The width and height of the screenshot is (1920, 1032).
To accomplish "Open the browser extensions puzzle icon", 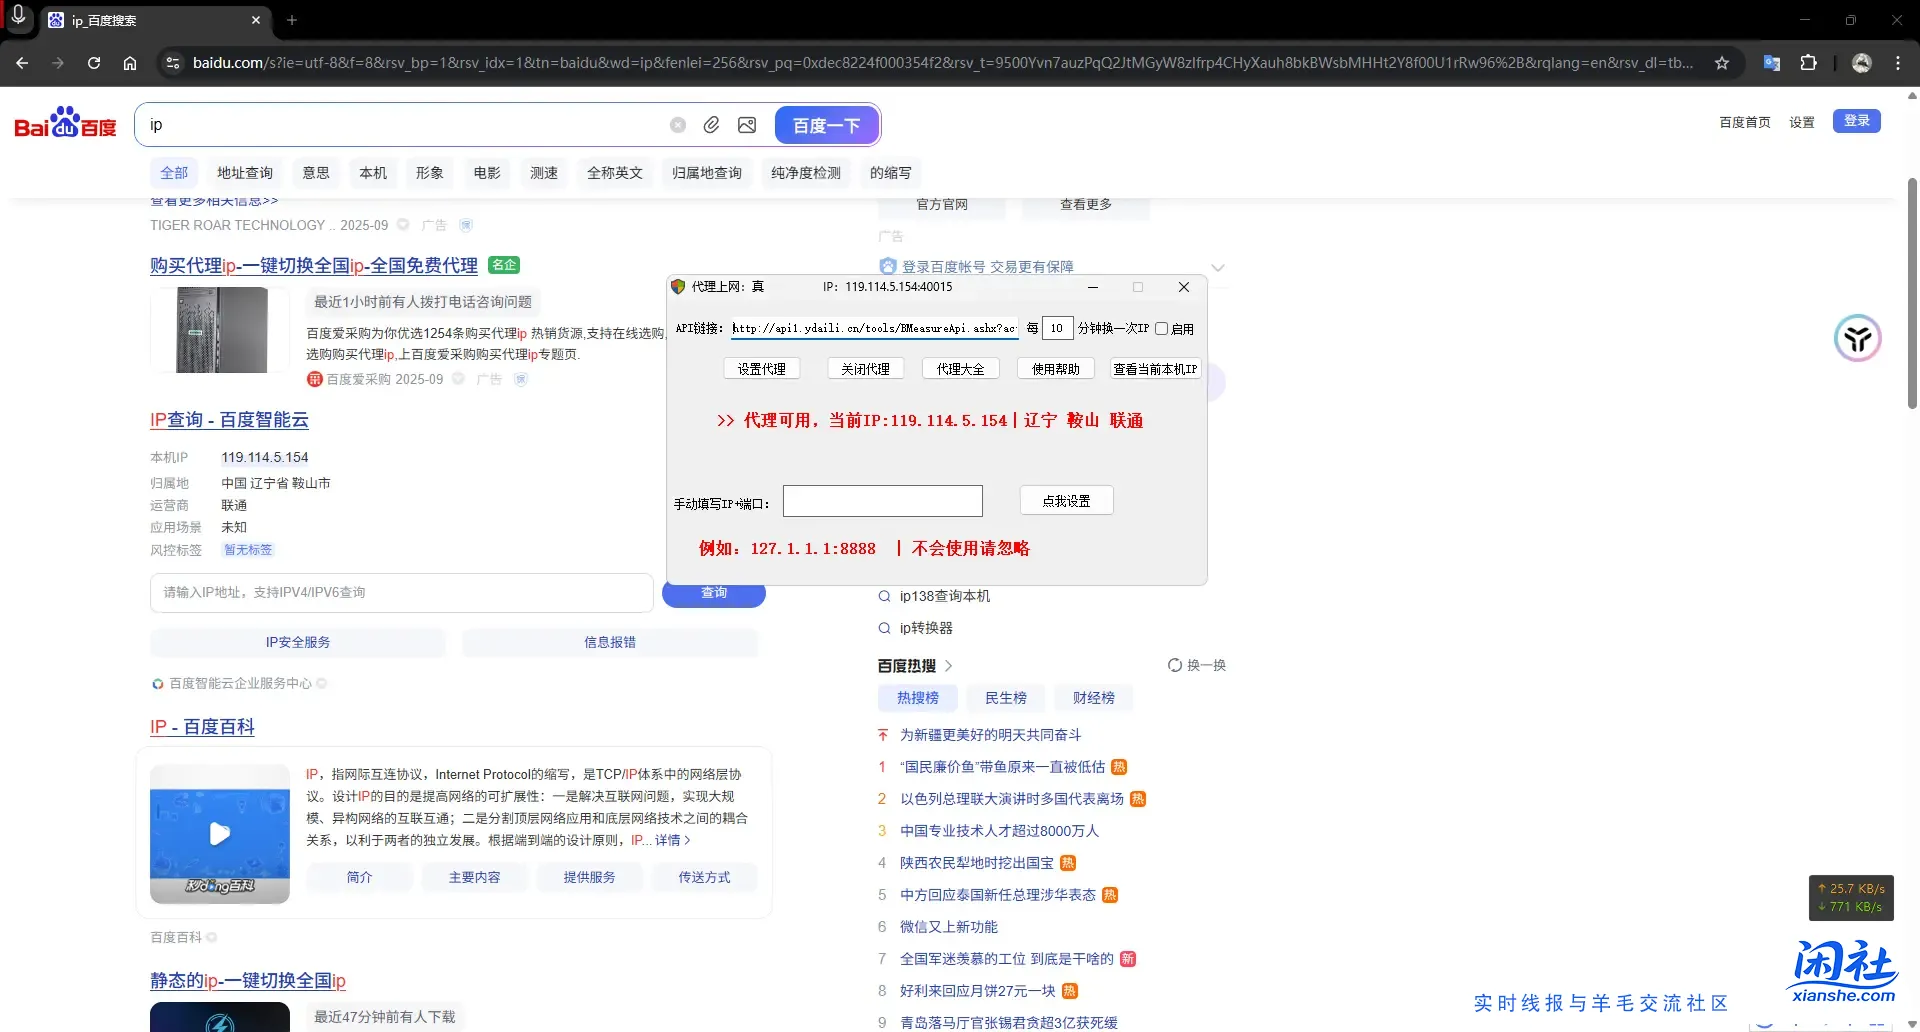I will pos(1809,62).
